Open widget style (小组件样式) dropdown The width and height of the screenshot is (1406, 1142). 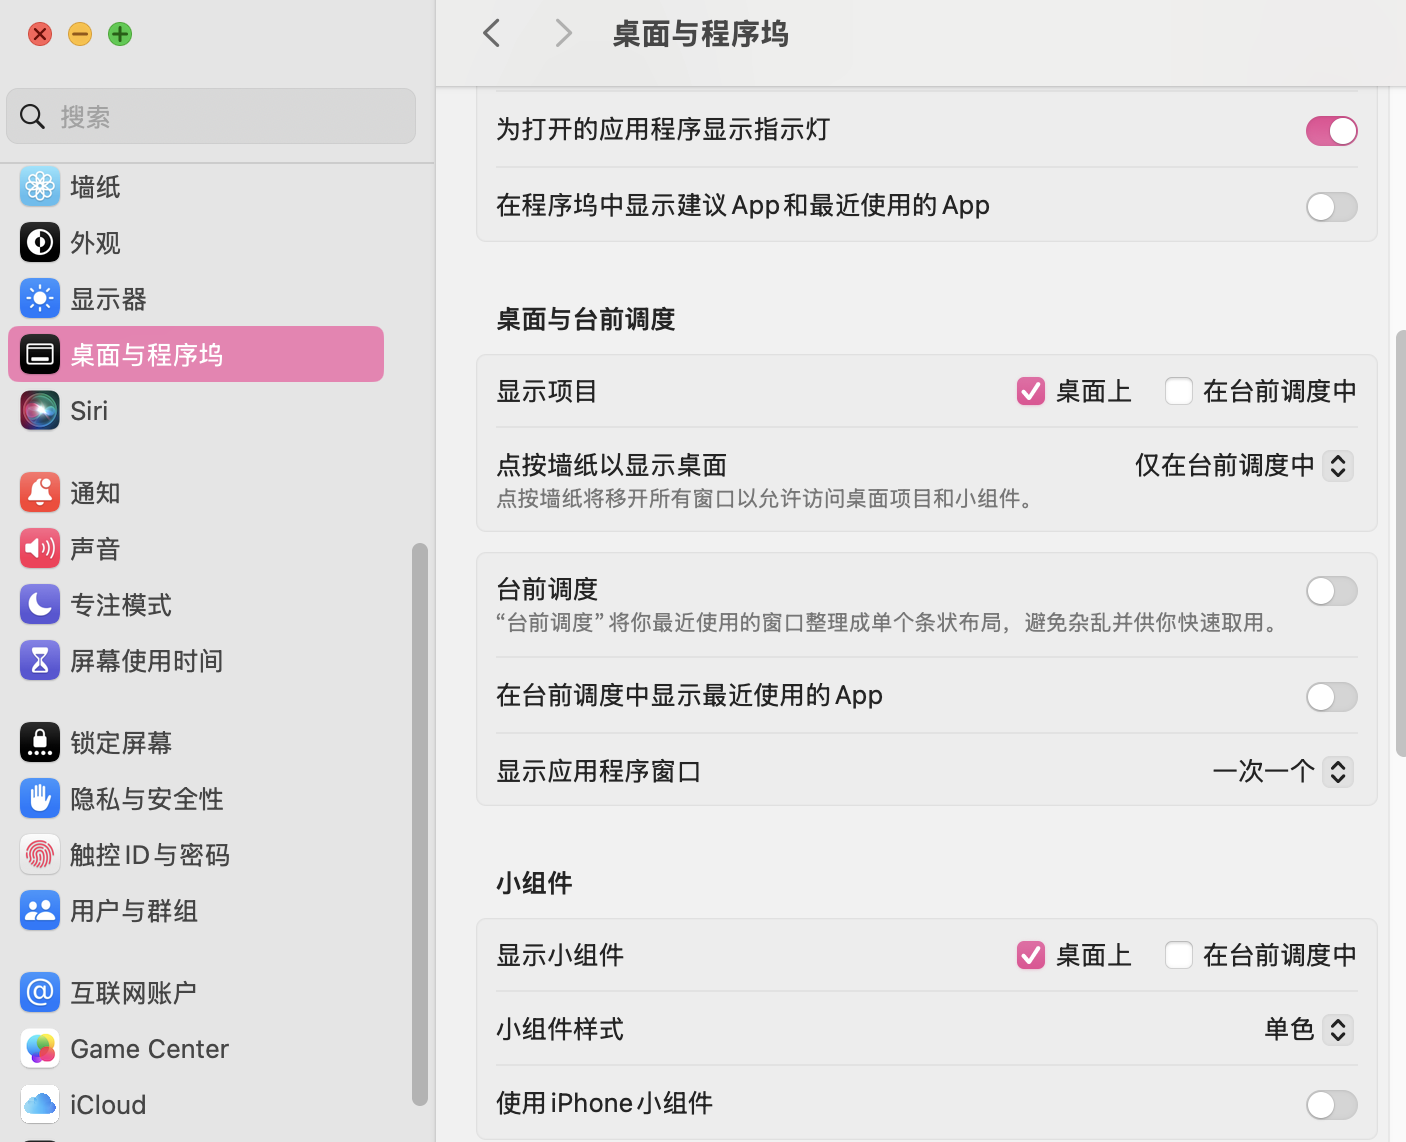pyautogui.click(x=1337, y=1029)
